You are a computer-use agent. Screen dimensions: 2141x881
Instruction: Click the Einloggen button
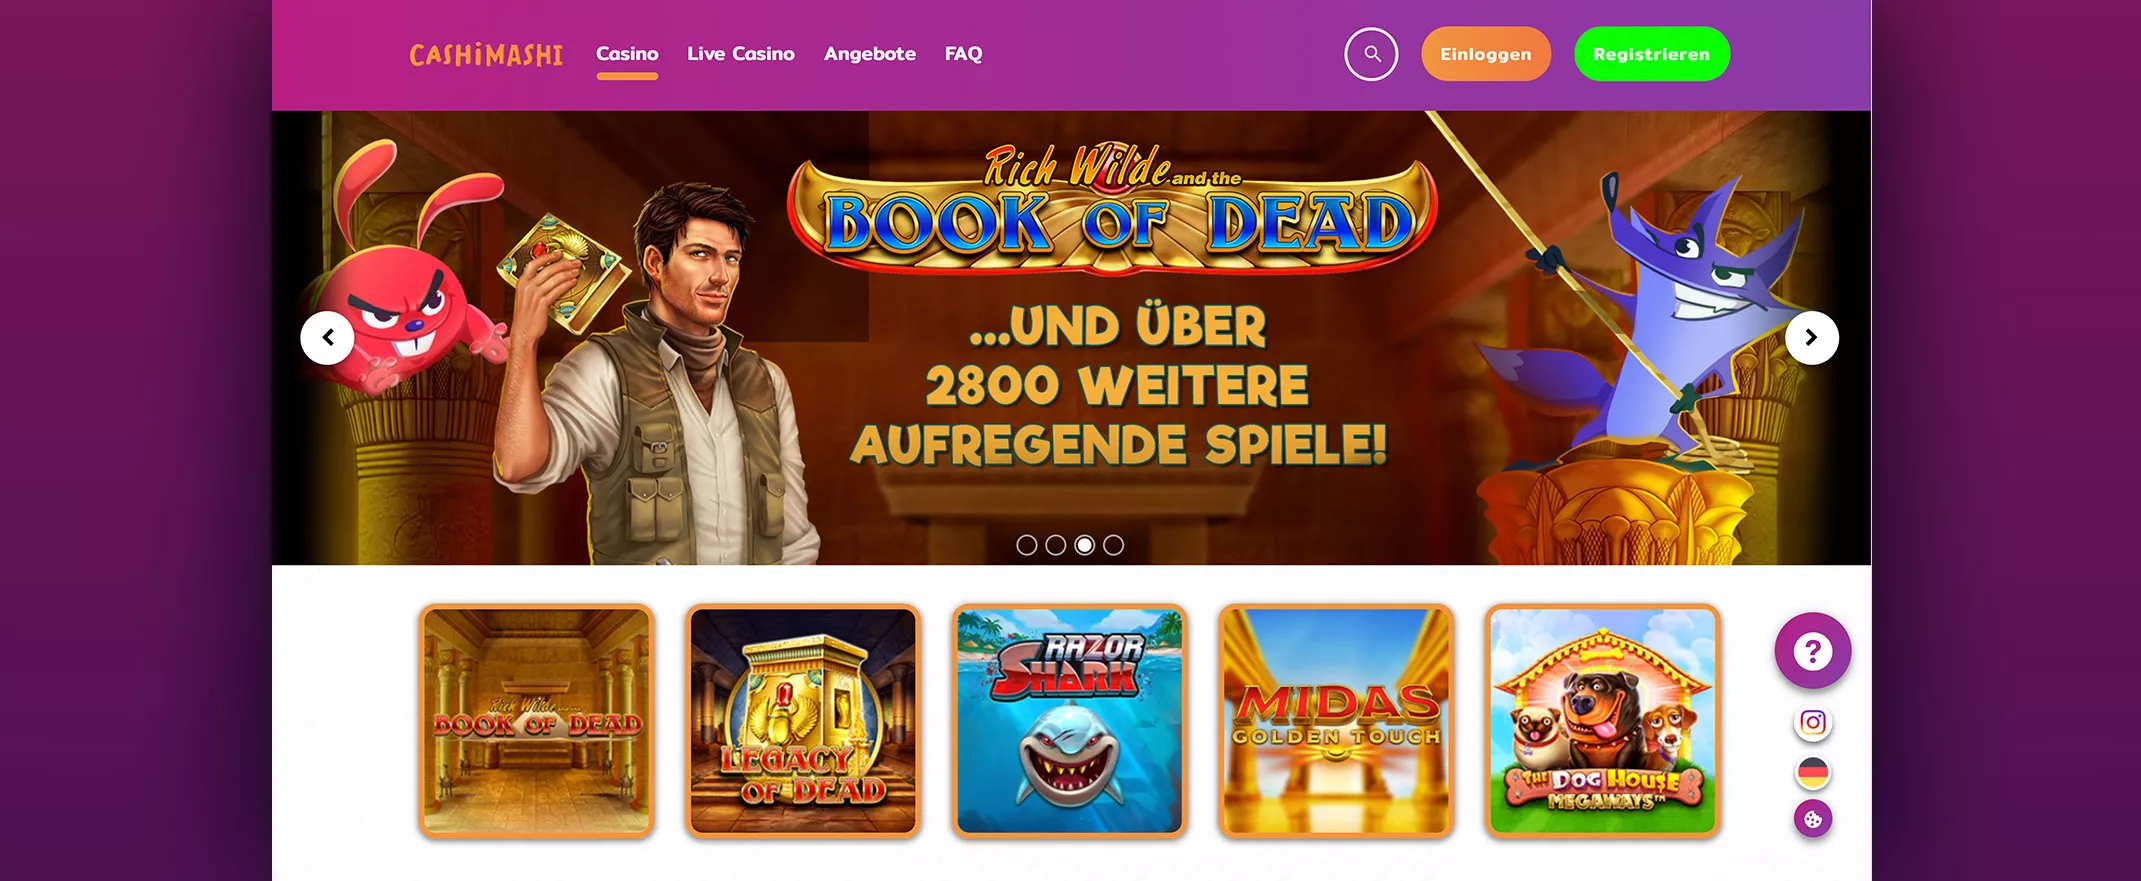[x=1485, y=54]
